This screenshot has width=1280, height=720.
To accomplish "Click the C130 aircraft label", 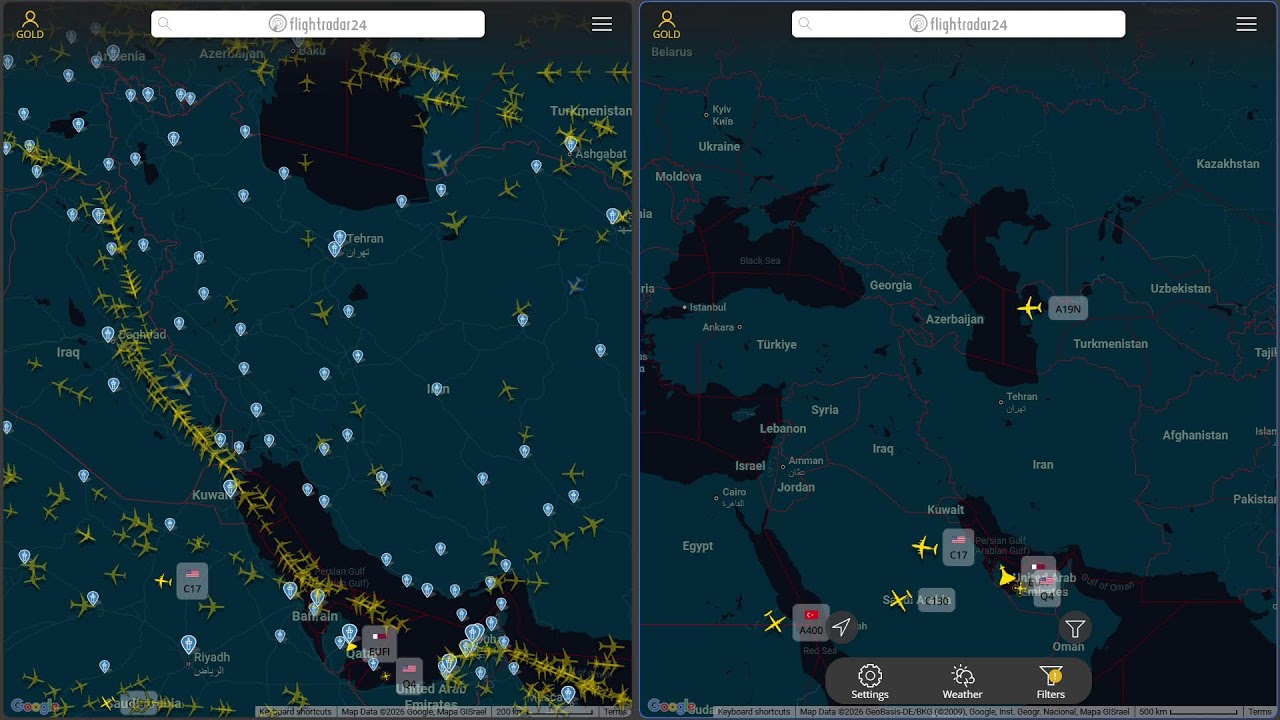I will point(936,600).
